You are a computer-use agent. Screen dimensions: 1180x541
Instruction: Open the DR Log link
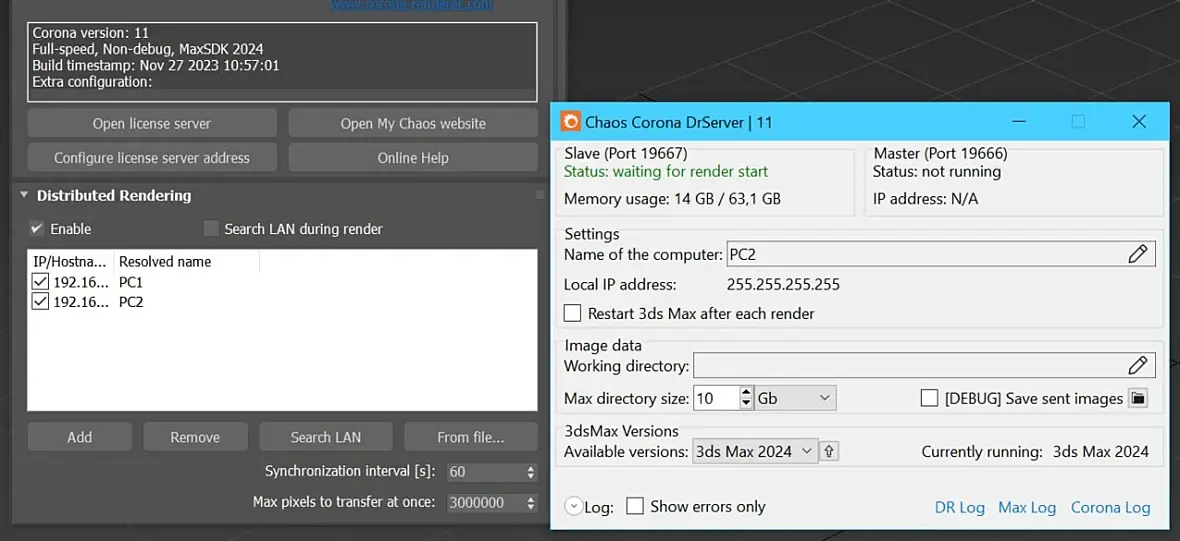click(x=960, y=508)
